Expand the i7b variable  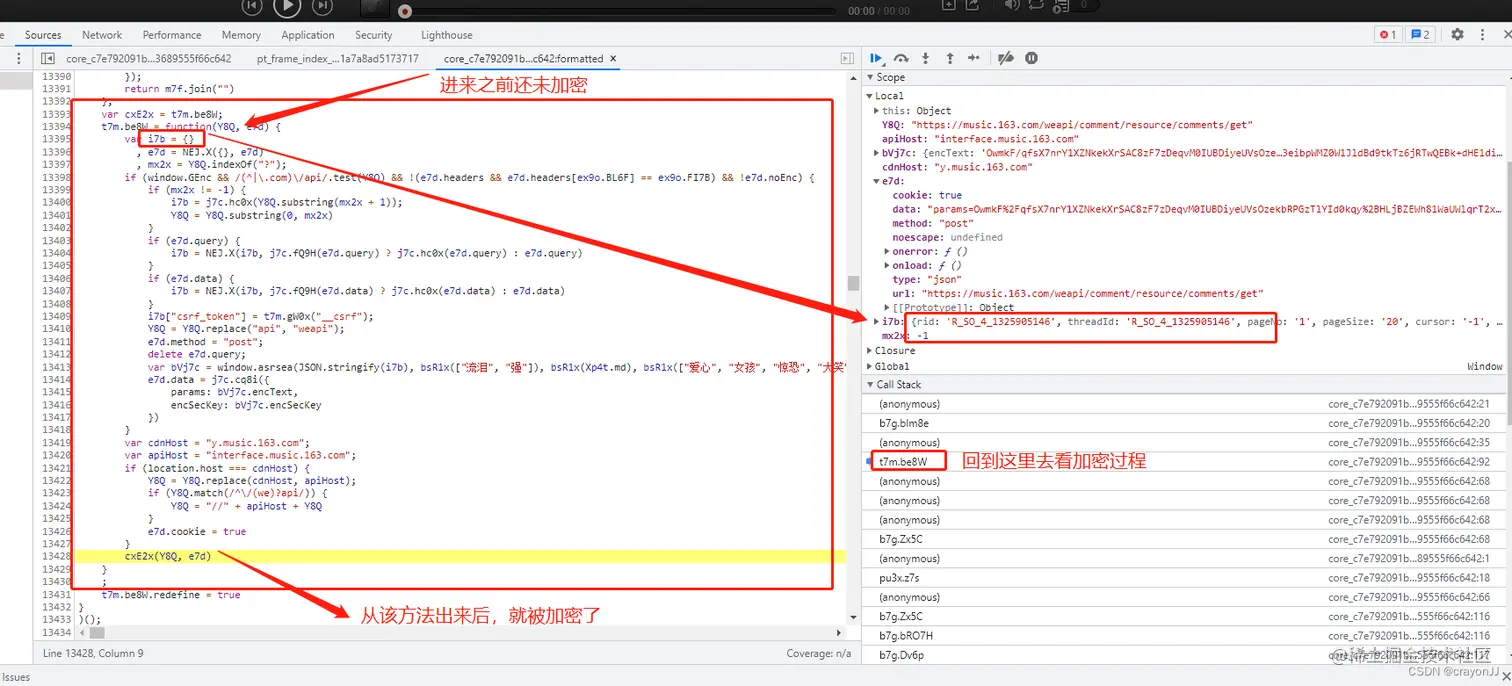[x=877, y=321]
